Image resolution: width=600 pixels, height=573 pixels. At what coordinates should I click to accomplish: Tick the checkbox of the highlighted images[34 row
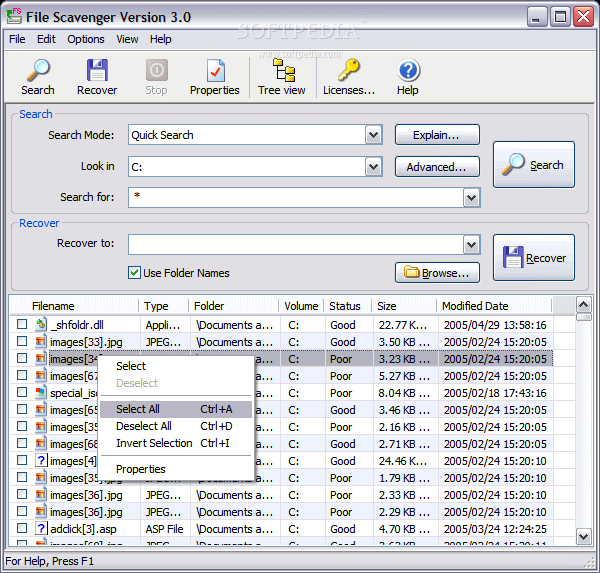pos(22,358)
